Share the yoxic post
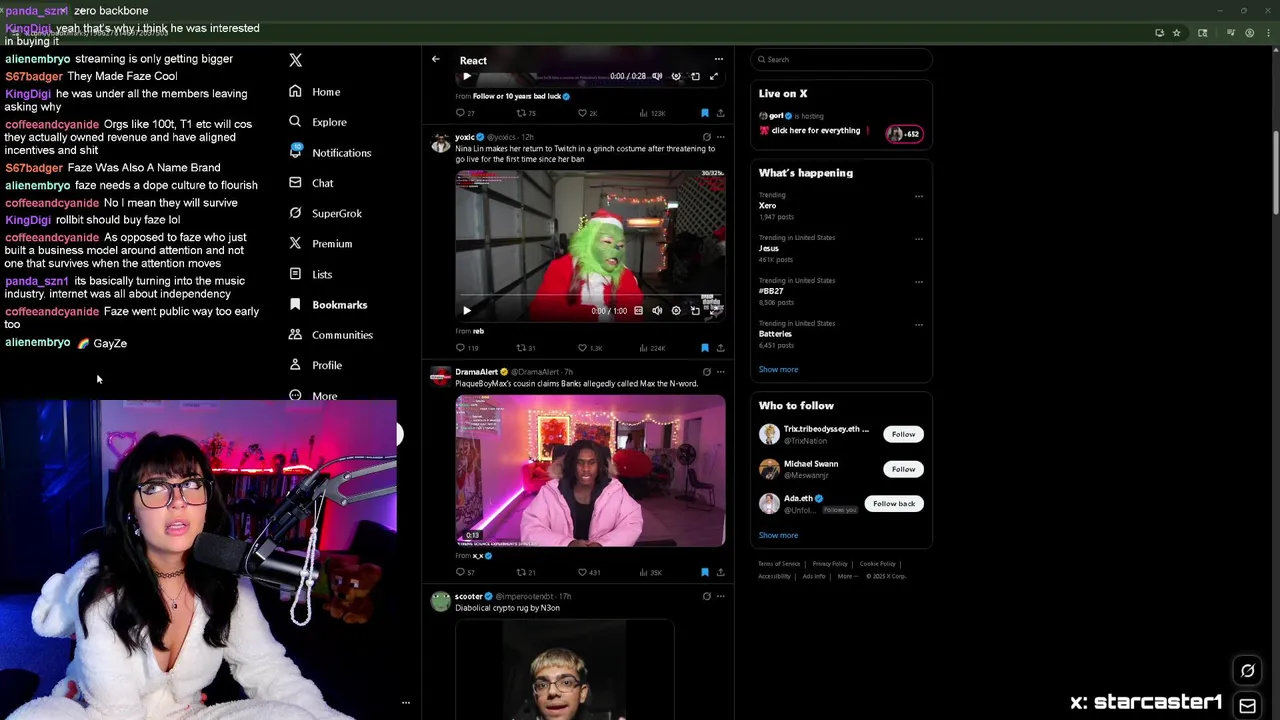 tap(720, 348)
